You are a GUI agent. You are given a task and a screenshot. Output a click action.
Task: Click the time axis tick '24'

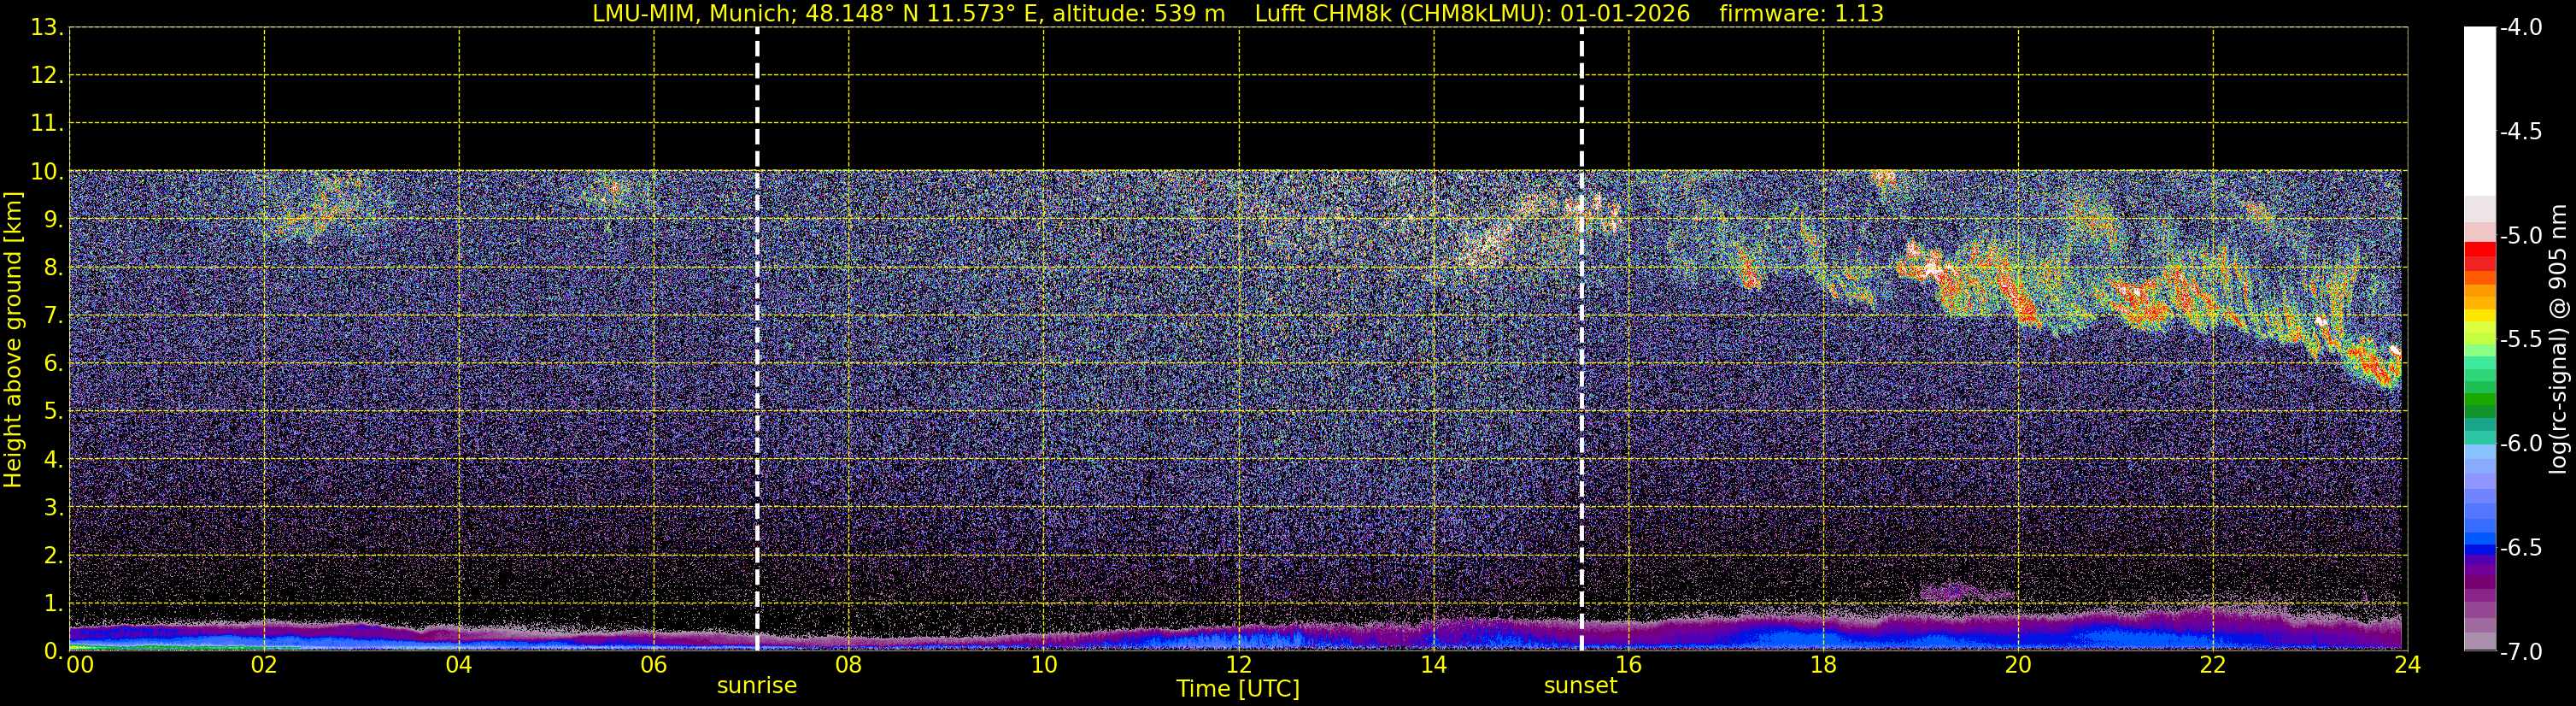pyautogui.click(x=2408, y=665)
